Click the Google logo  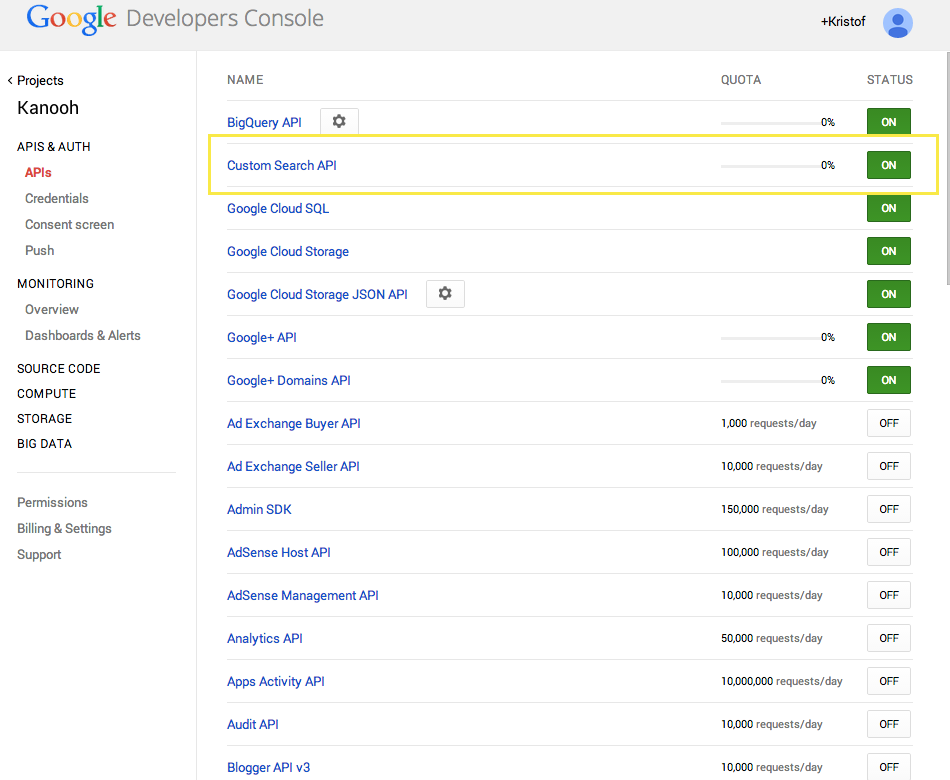tap(71, 19)
